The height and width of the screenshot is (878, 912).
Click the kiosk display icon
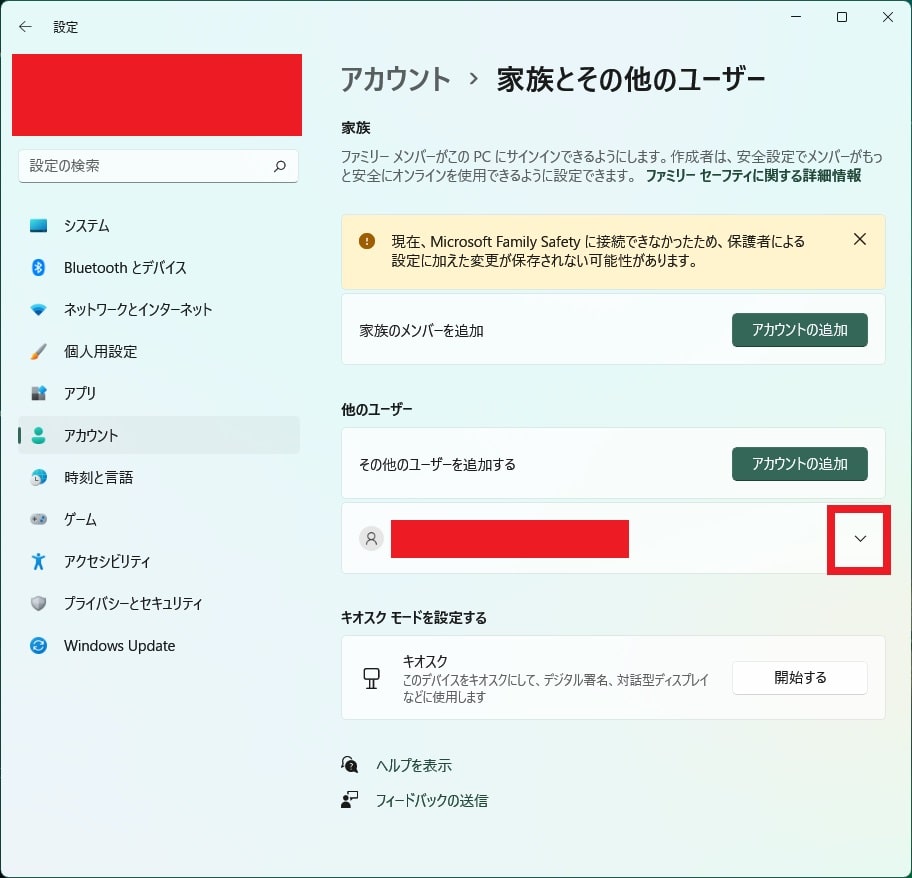tap(371, 678)
